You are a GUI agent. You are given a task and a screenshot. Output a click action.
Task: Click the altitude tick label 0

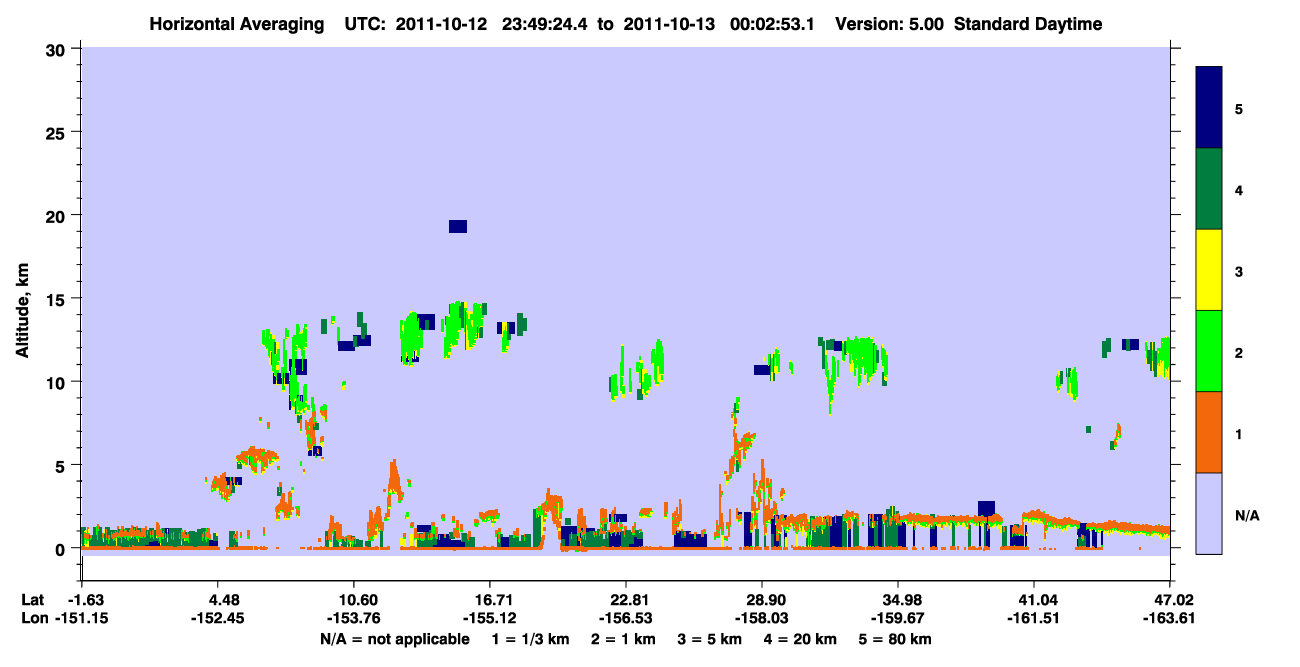tap(62, 549)
